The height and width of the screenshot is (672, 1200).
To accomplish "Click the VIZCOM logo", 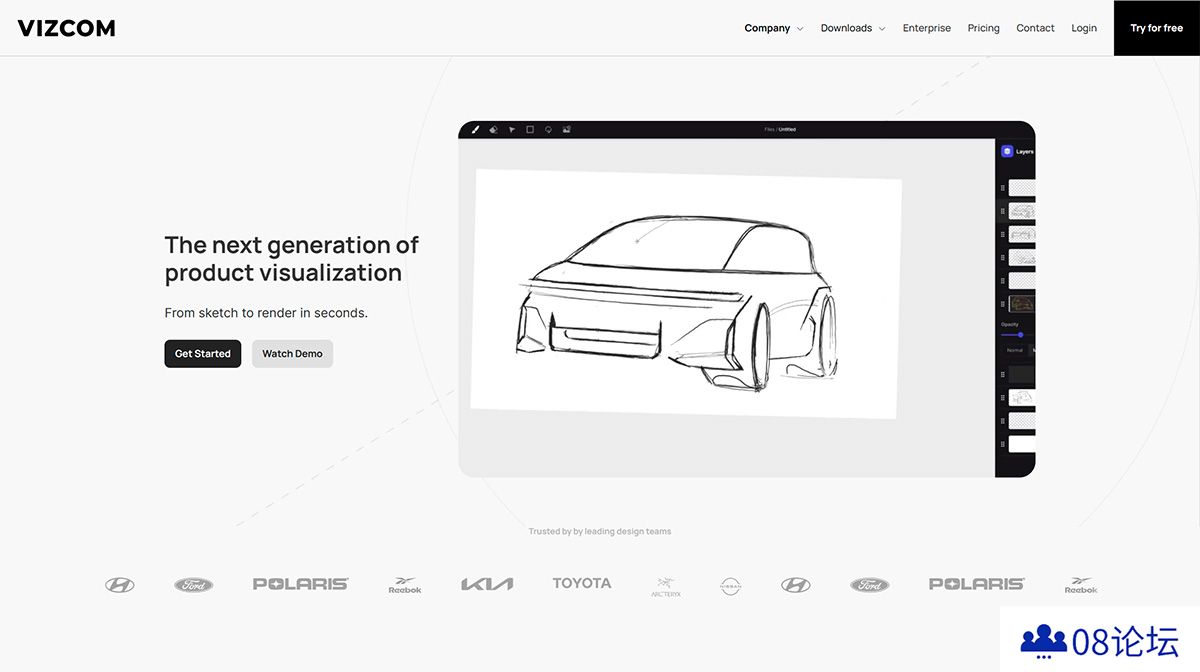I will tap(66, 28).
